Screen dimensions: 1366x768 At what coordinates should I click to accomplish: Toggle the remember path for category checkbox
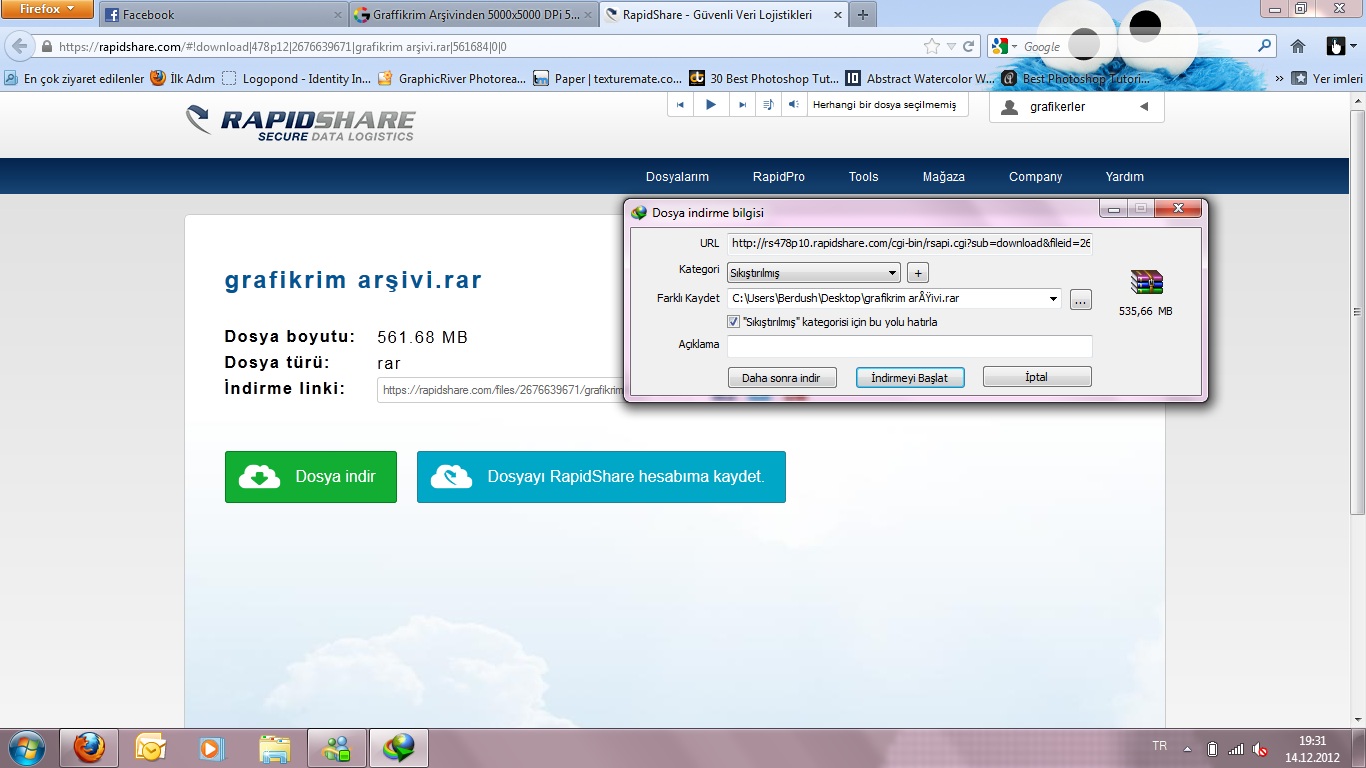734,322
